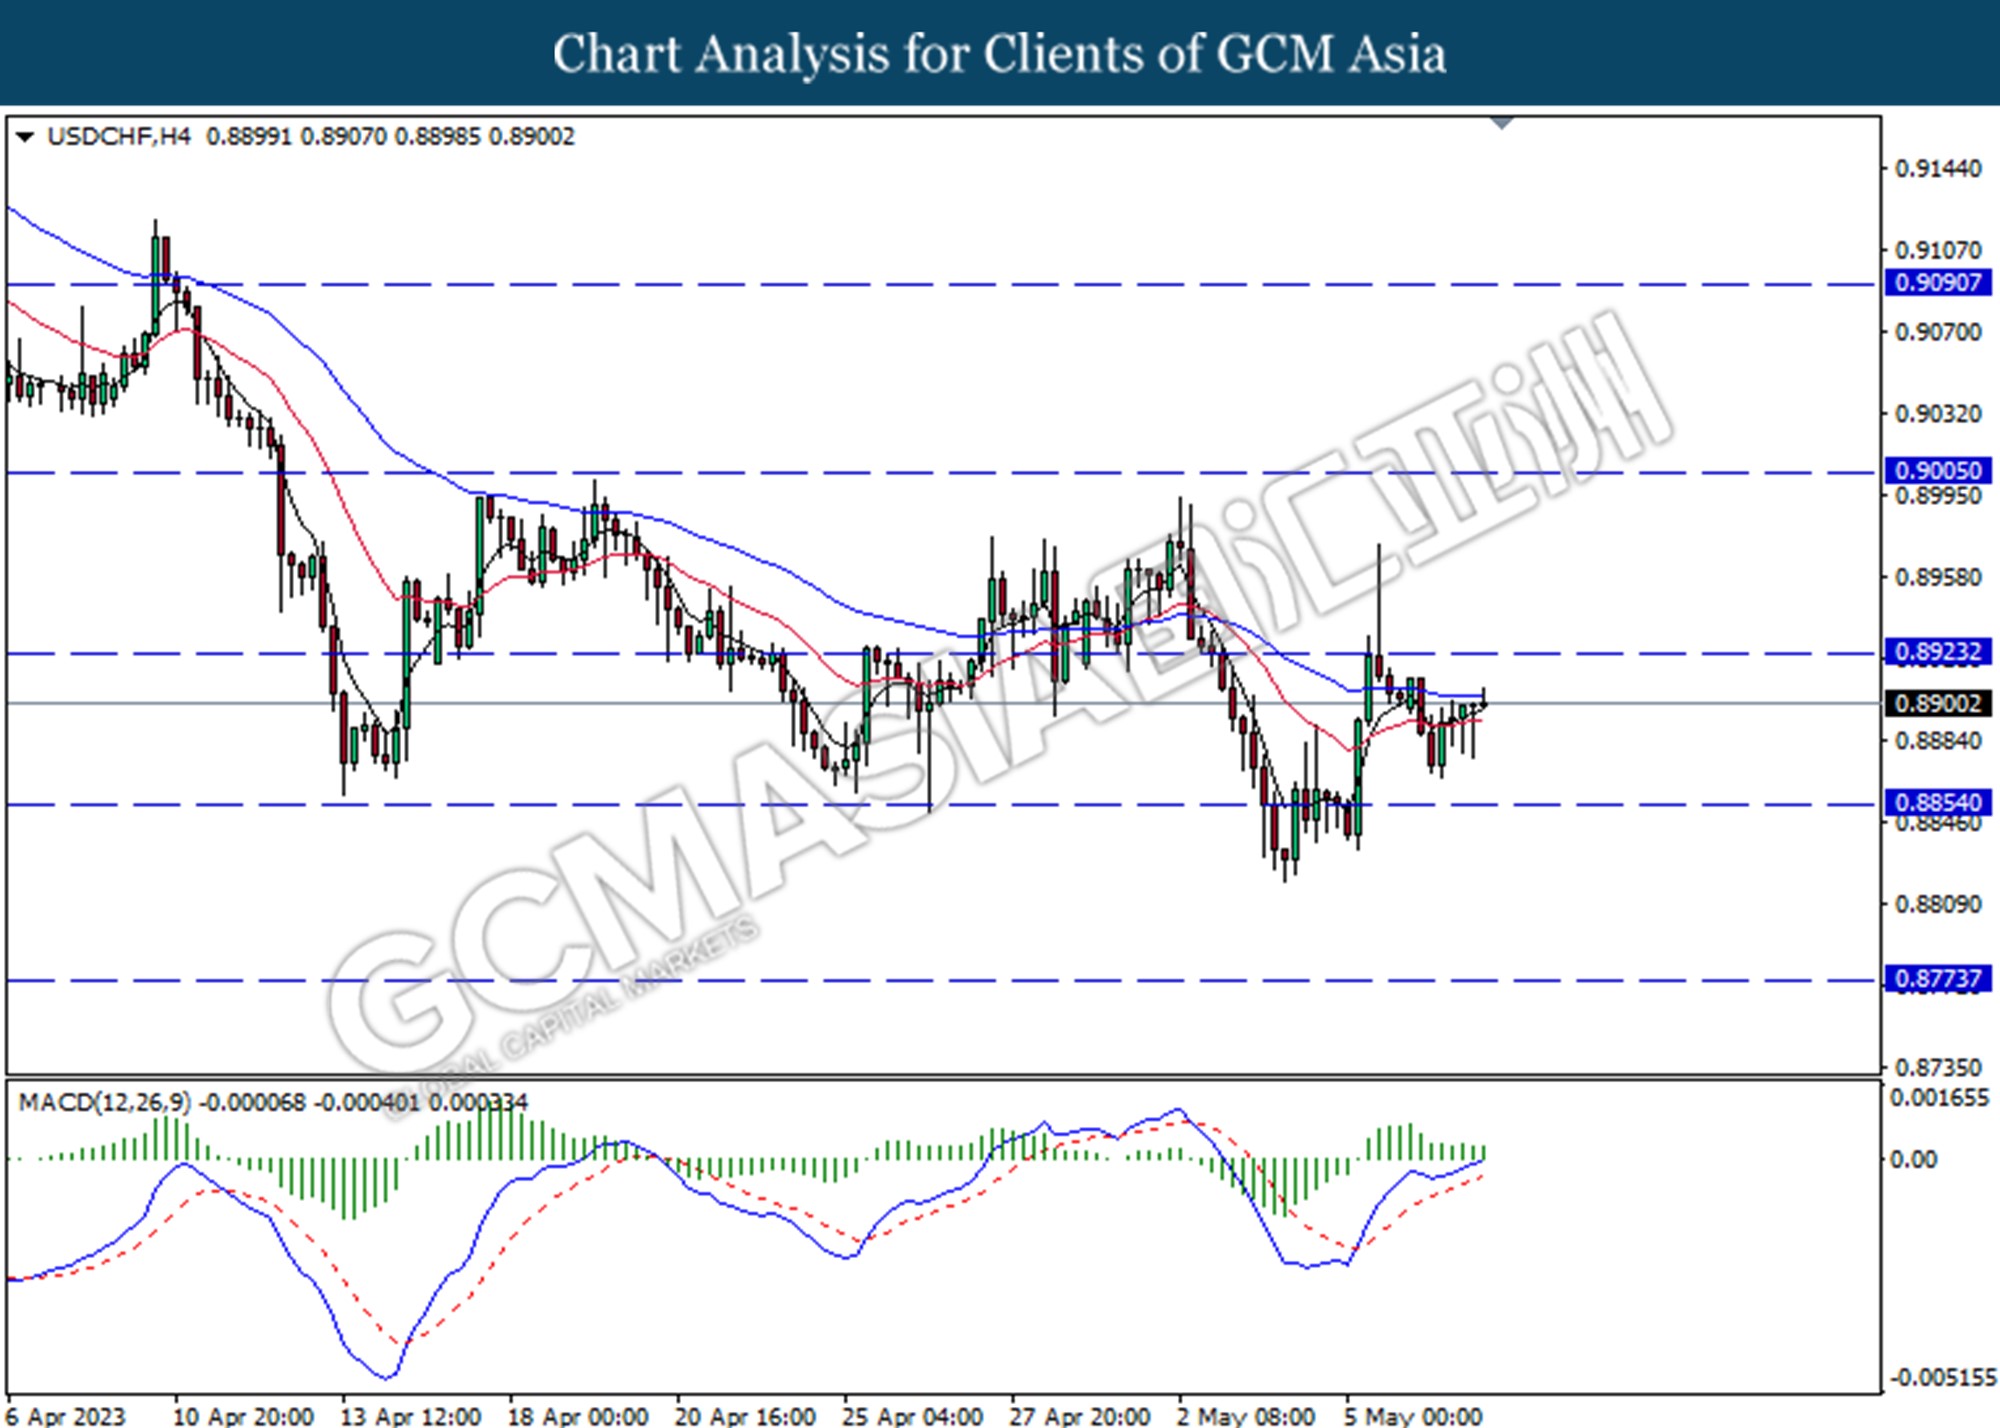Select the 0.87737 price level label
This screenshot has height=1428, width=2000.
(x=1937, y=978)
